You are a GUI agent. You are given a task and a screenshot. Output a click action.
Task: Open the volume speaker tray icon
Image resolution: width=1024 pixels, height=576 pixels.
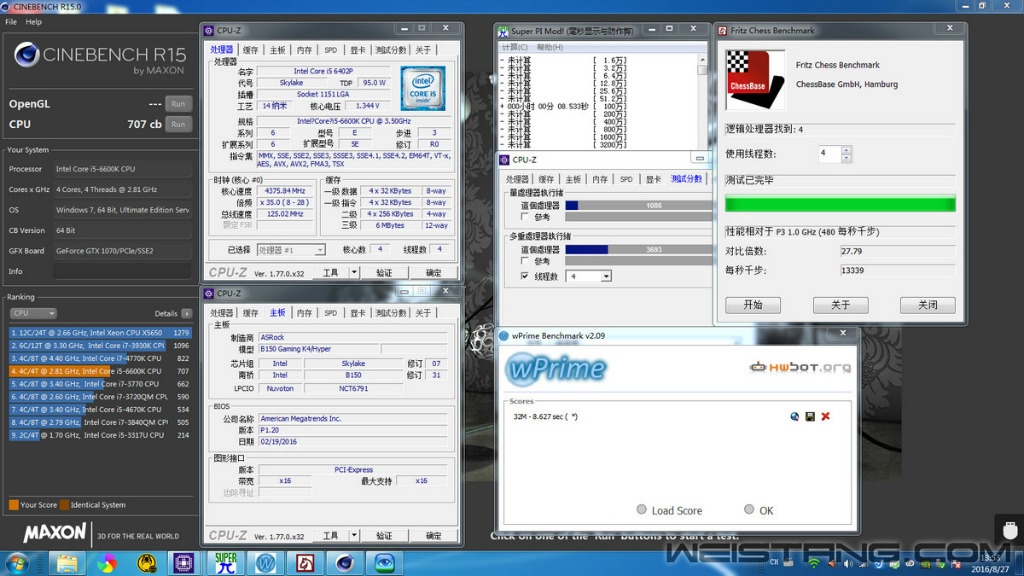tap(848, 564)
